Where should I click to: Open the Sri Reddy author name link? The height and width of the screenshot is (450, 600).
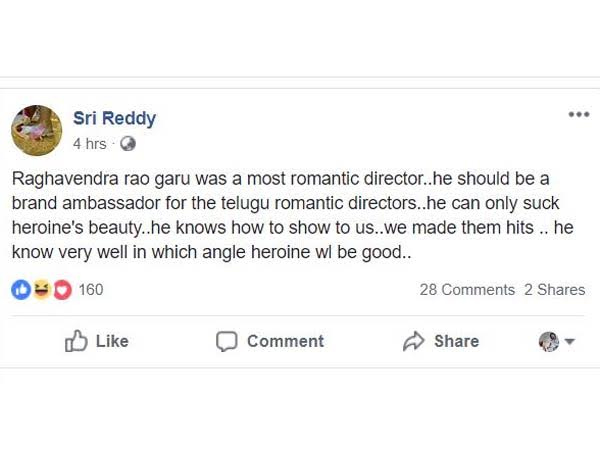coord(114,119)
